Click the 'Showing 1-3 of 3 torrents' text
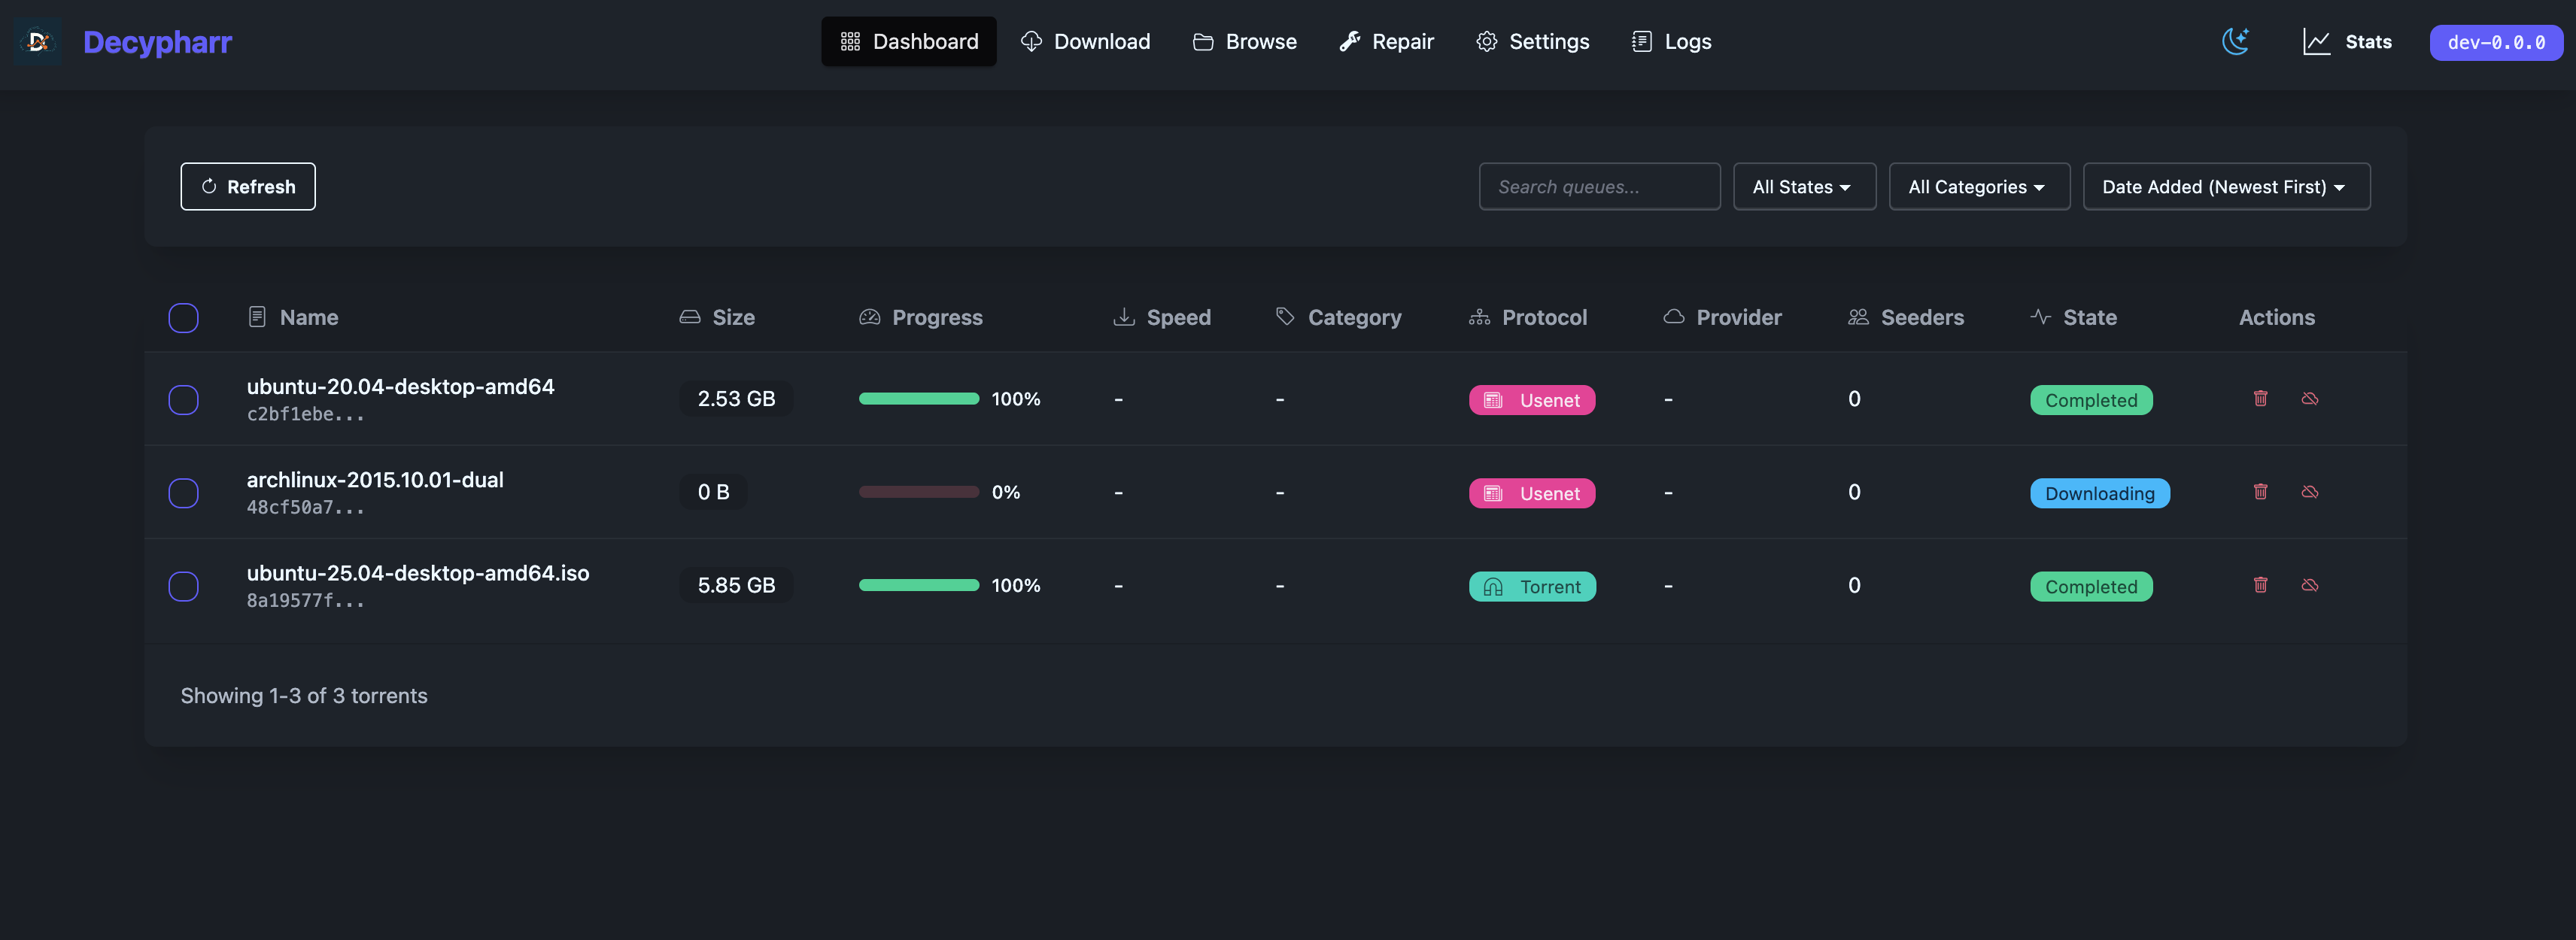Screen dimensions: 2576x940 point(304,696)
